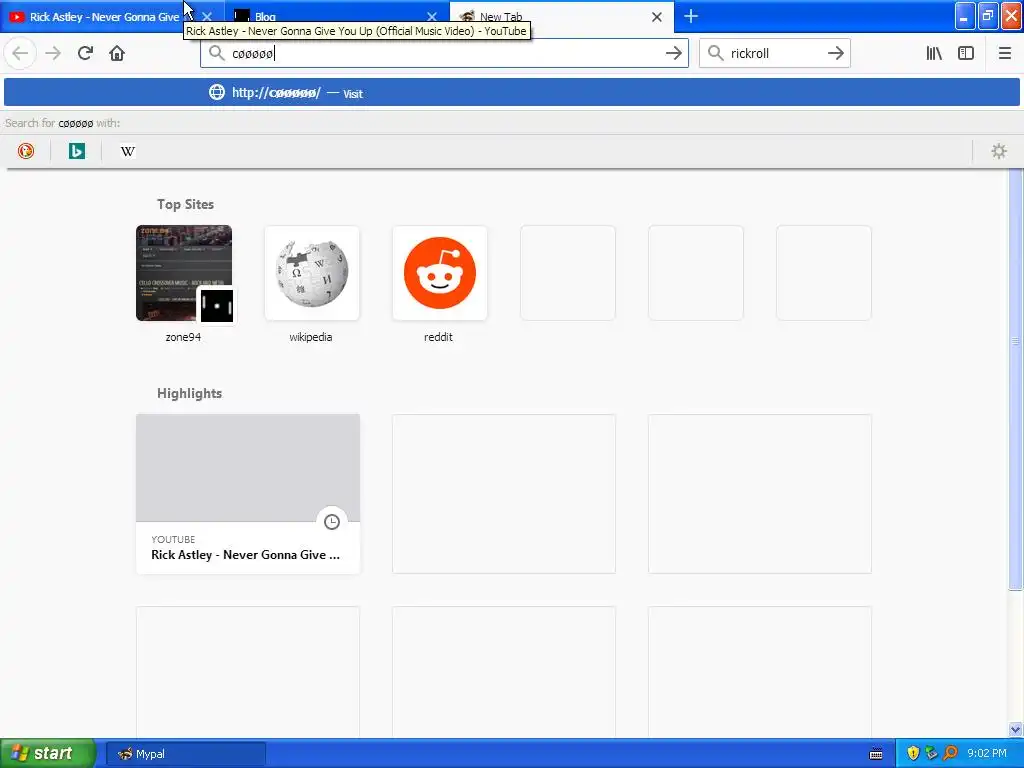Reload the current page
This screenshot has height=768, width=1024.
point(85,53)
